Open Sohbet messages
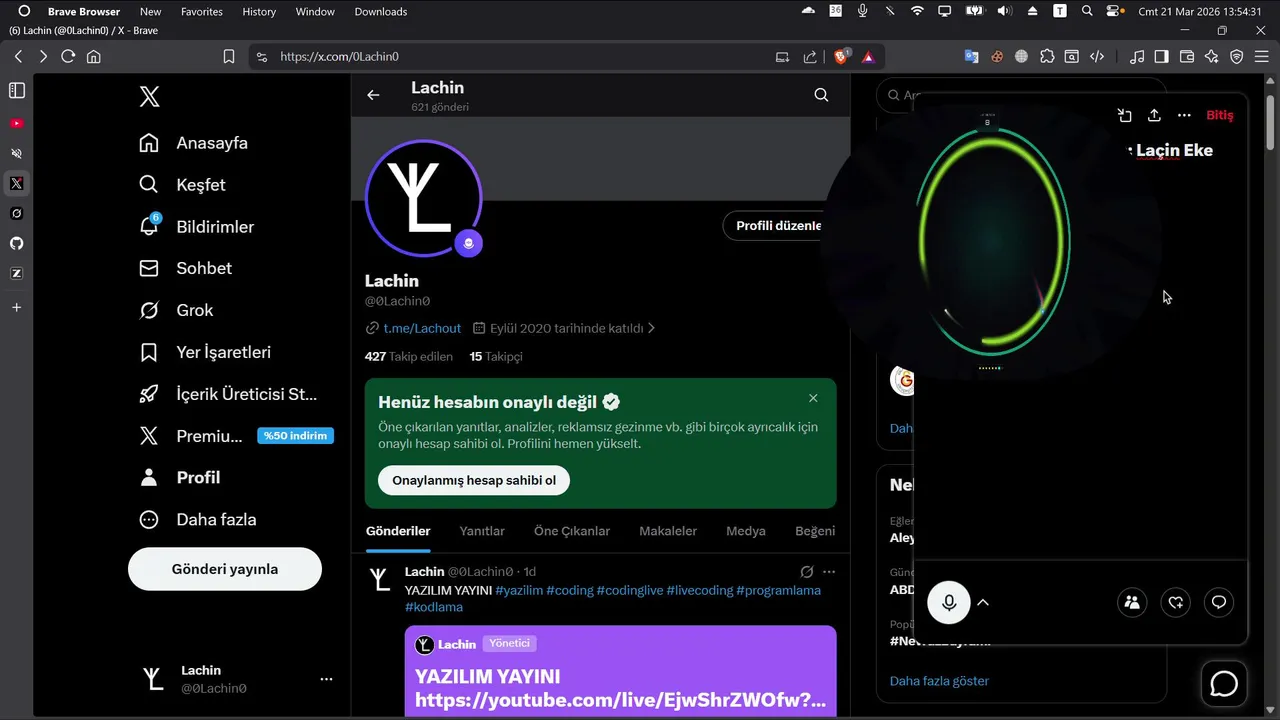1280x720 pixels. (186, 268)
